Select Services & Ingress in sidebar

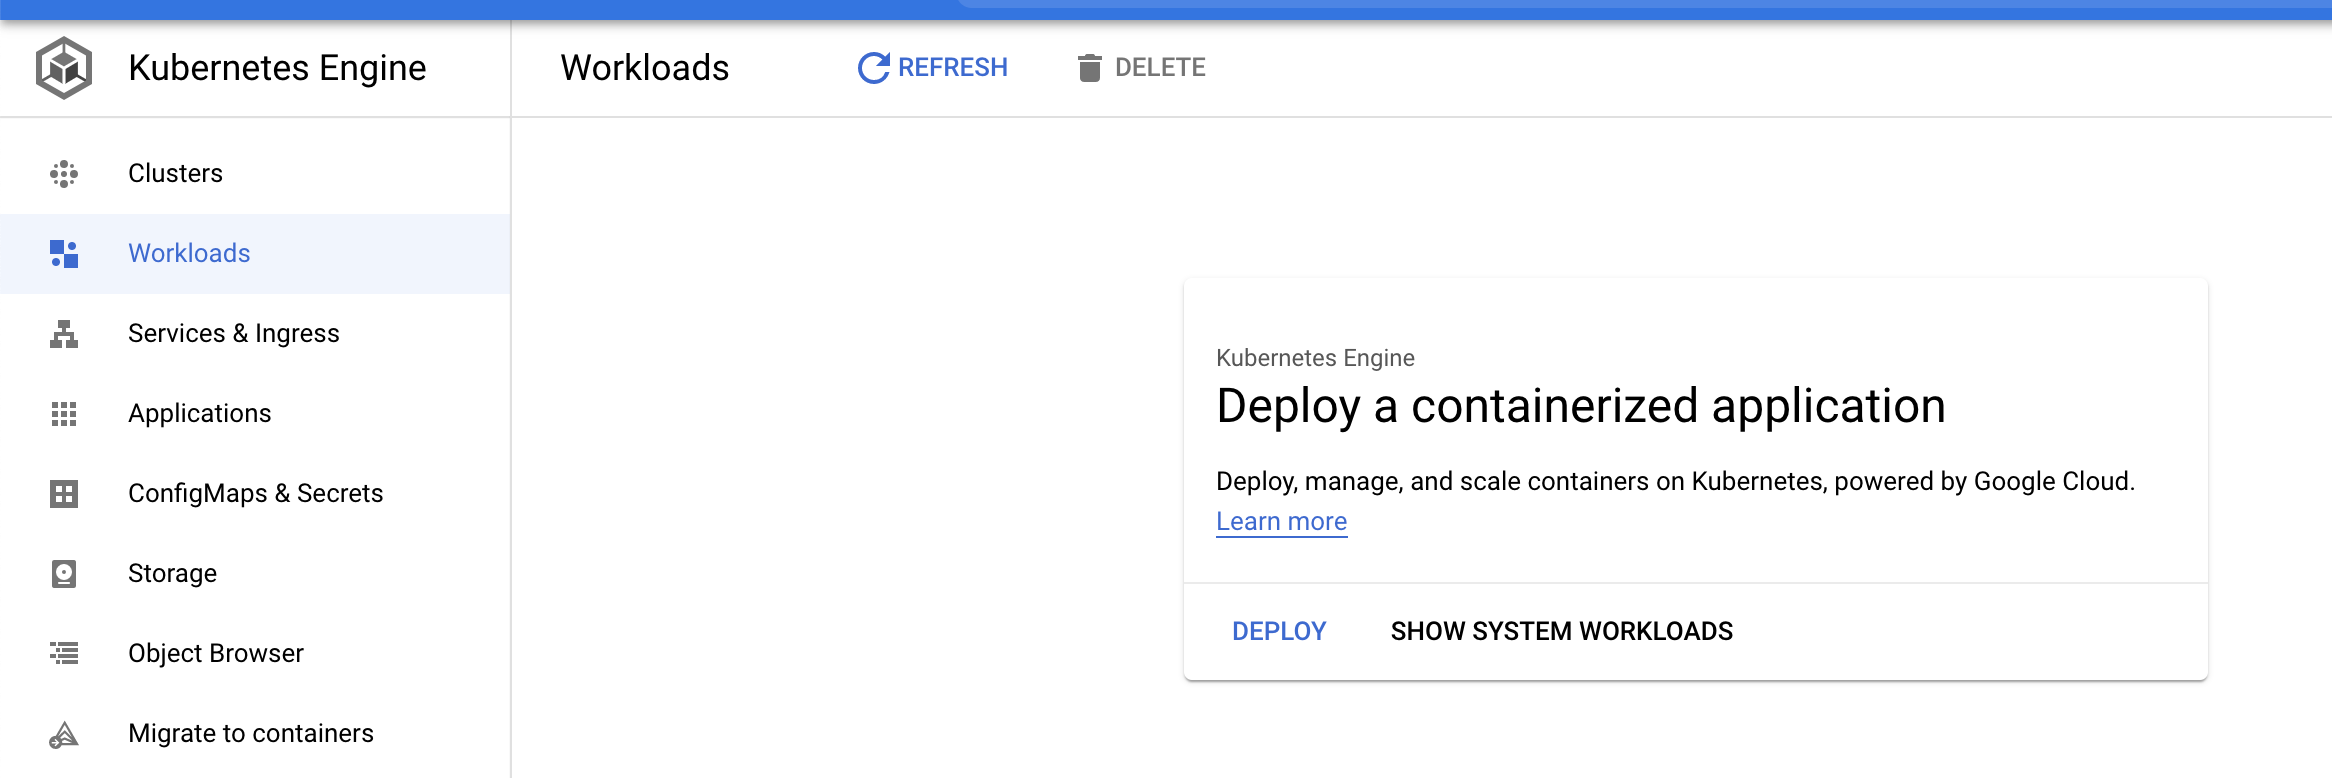coord(233,334)
